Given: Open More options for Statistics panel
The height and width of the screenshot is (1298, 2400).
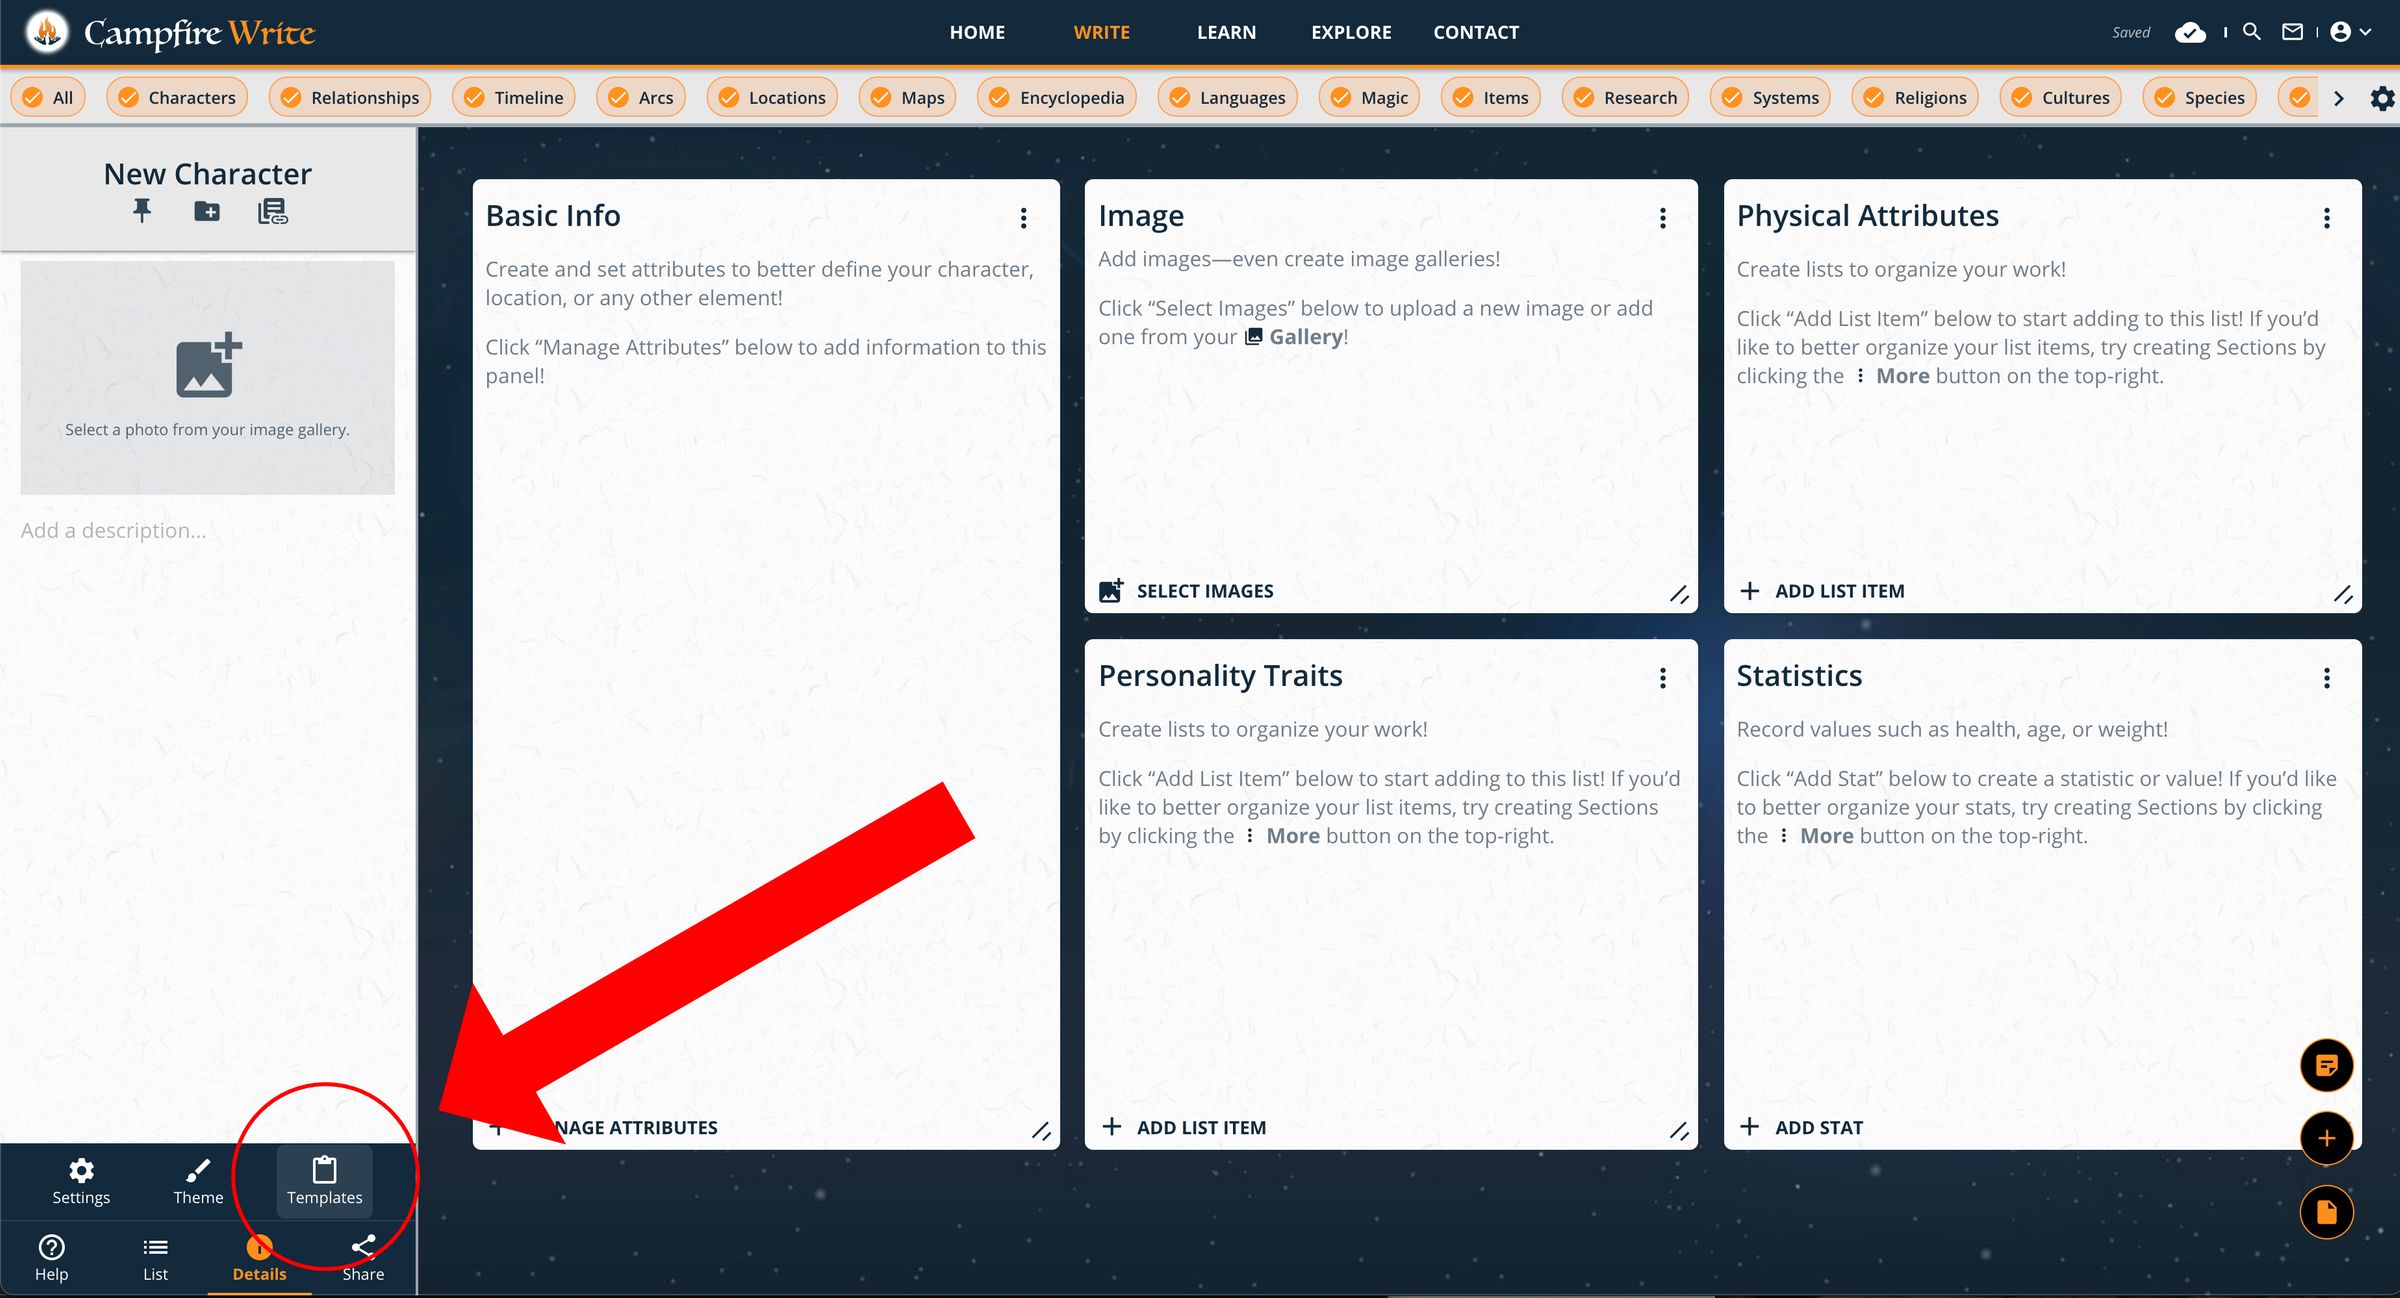Looking at the screenshot, I should [x=2326, y=678].
